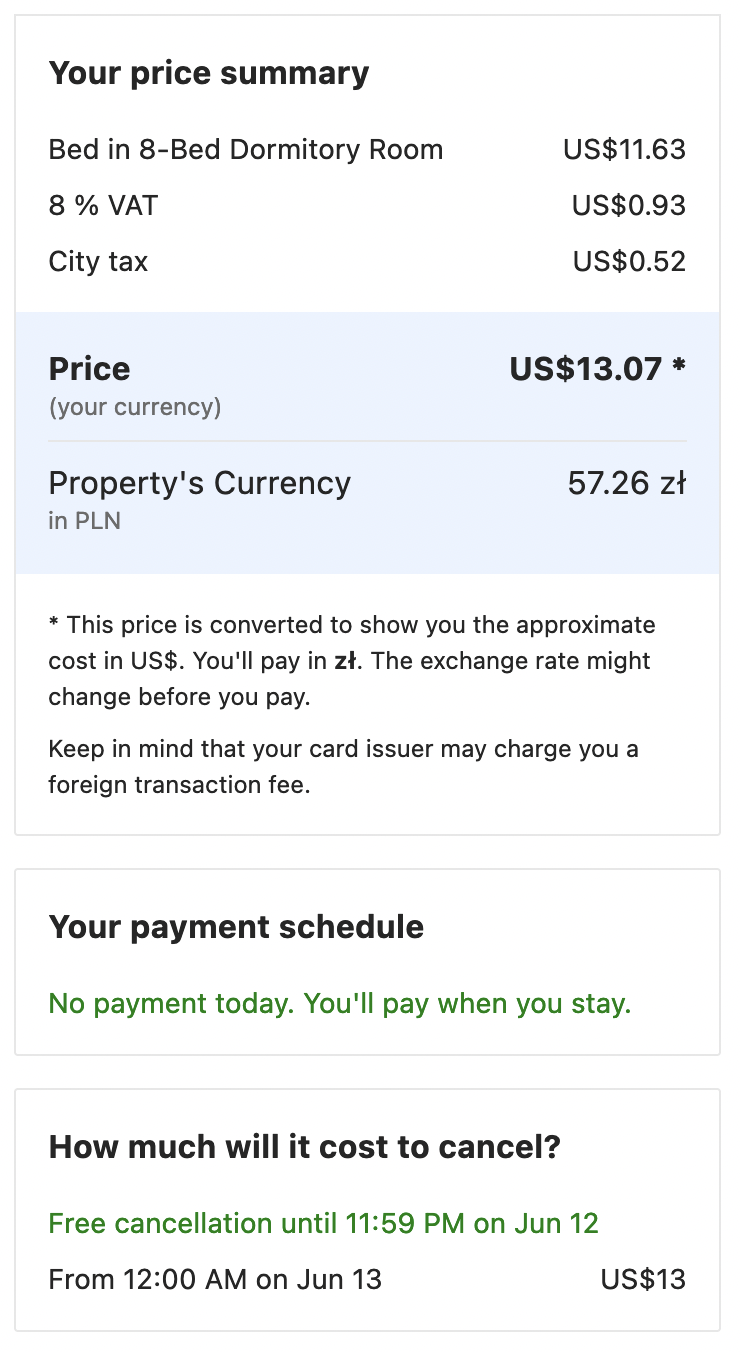This screenshot has height=1352, width=740.
Task: Click the US$11.63 room price
Action: (624, 150)
